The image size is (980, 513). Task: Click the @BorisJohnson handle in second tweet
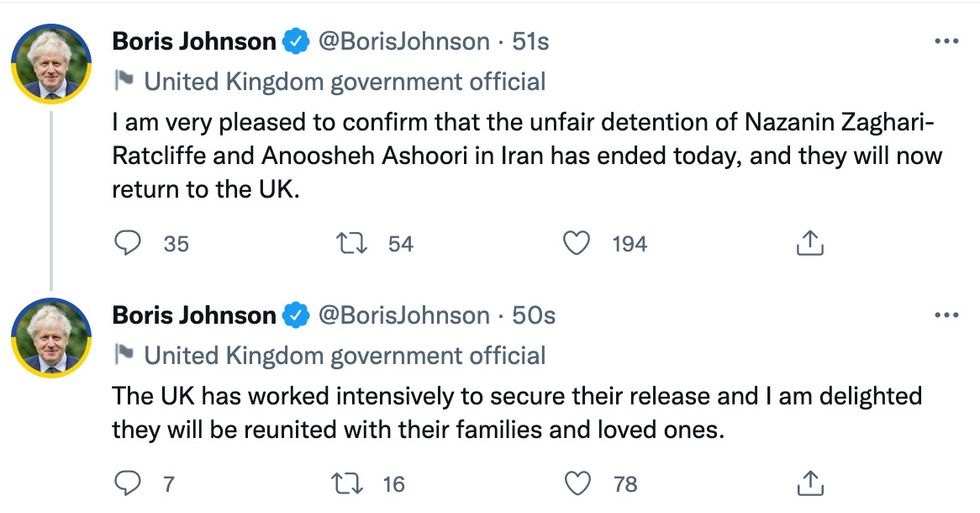point(403,315)
